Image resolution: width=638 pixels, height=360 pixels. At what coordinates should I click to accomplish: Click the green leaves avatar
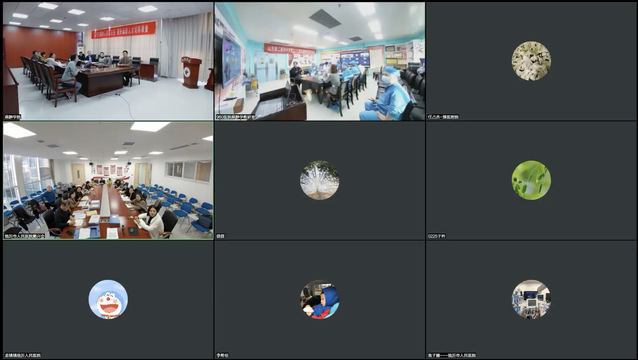click(x=531, y=180)
